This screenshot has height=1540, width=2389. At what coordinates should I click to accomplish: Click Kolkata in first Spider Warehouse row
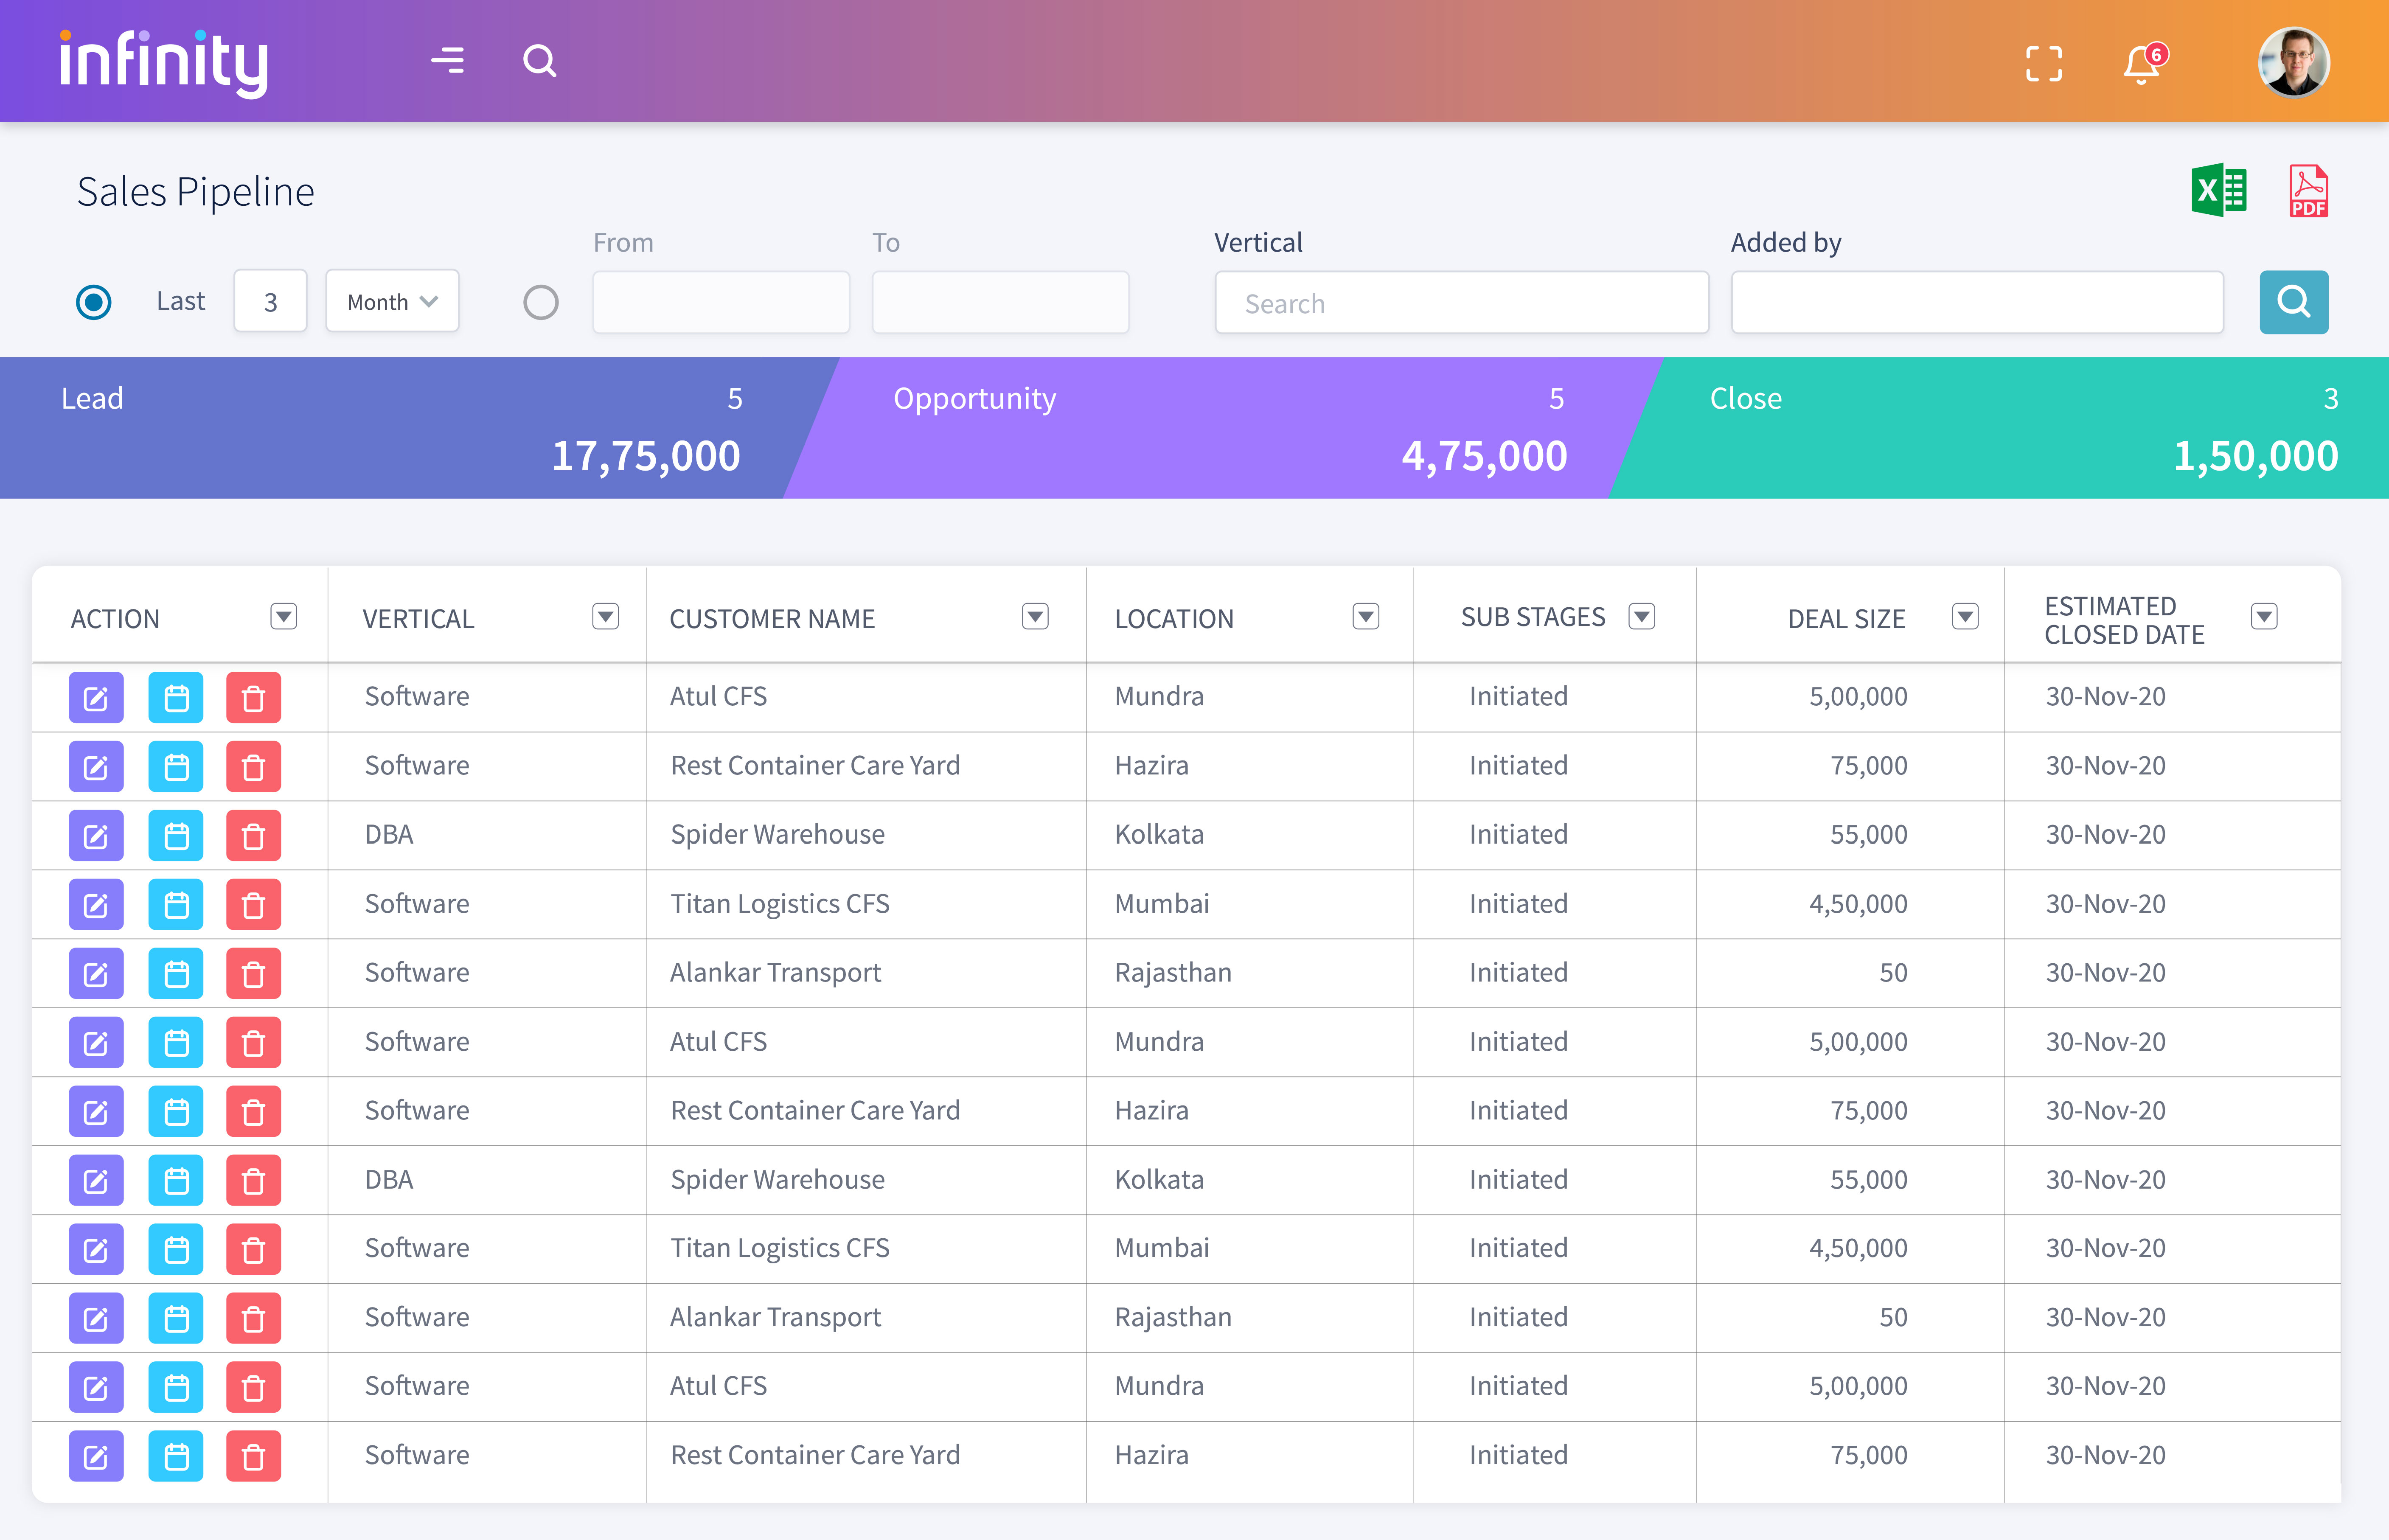pos(1159,835)
